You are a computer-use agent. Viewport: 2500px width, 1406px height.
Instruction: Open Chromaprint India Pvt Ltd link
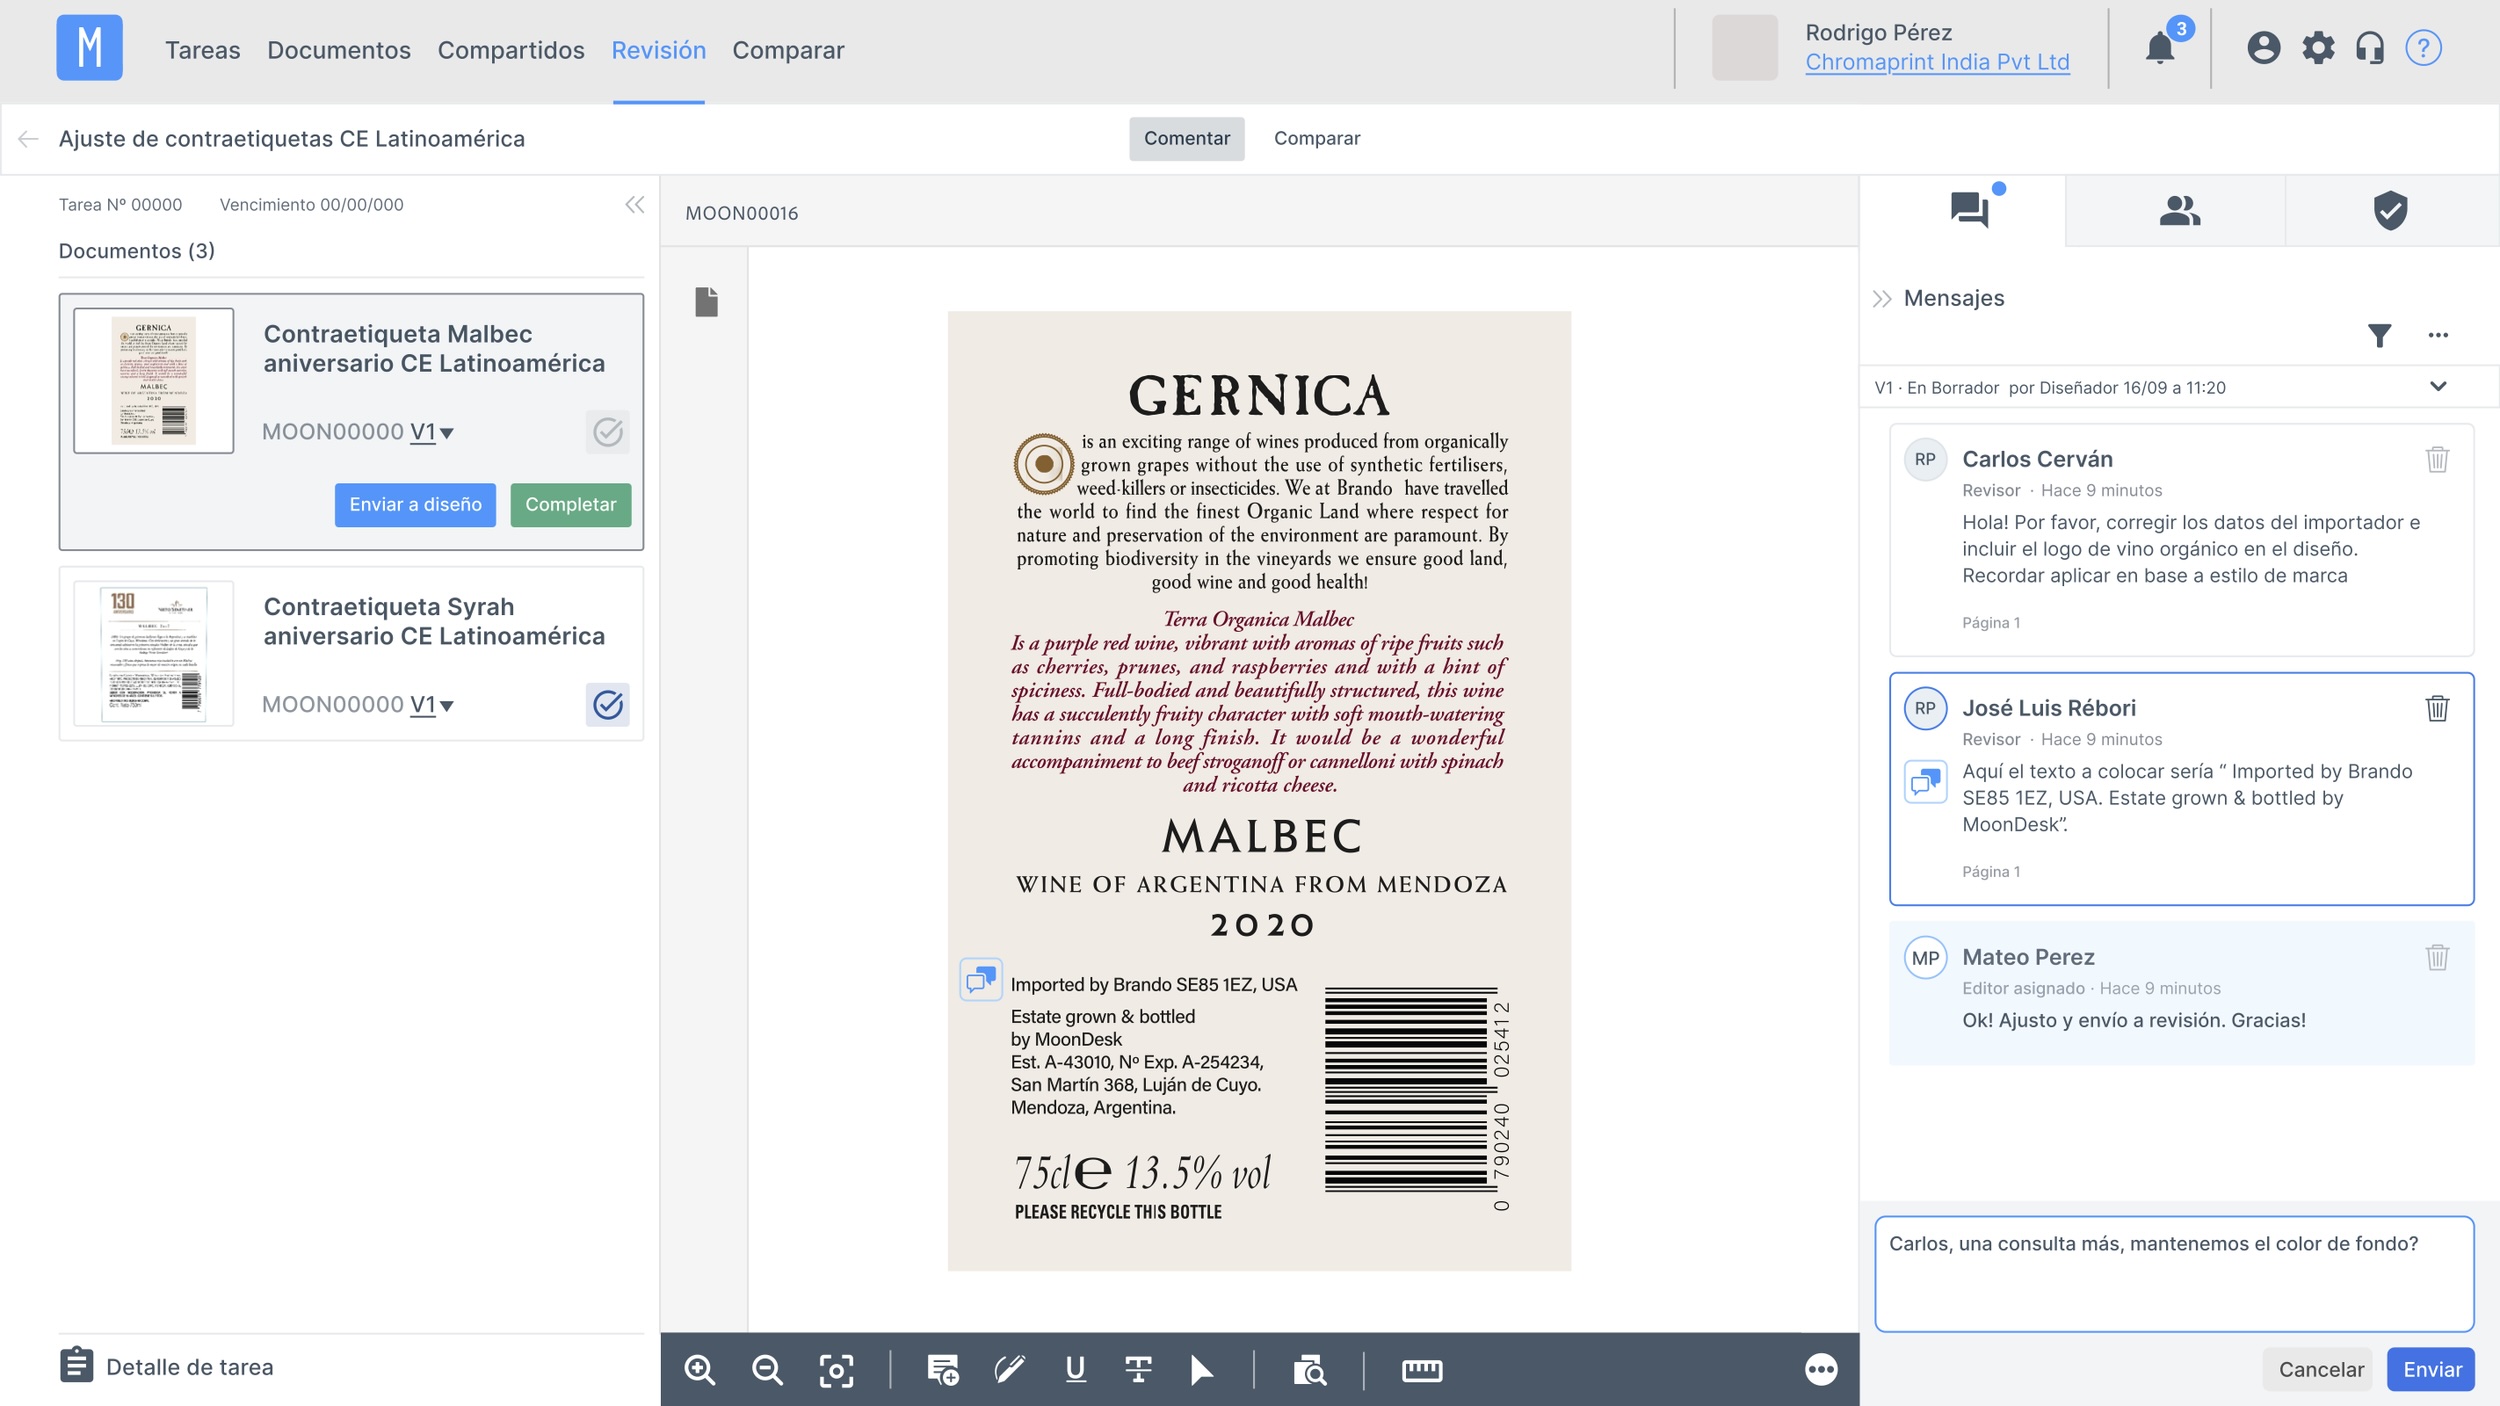pyautogui.click(x=1937, y=62)
